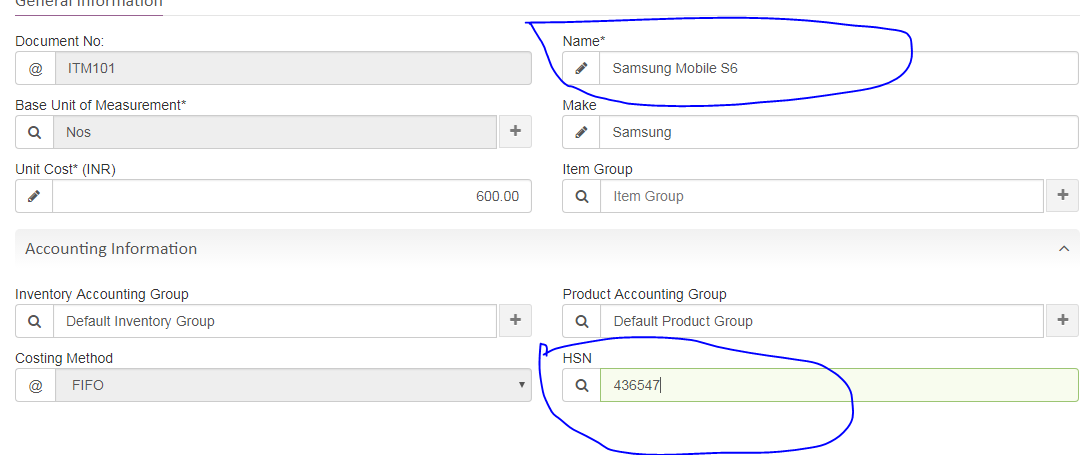Click the pencil icon beside Name field
The height and width of the screenshot is (455, 1091).
[x=582, y=69]
